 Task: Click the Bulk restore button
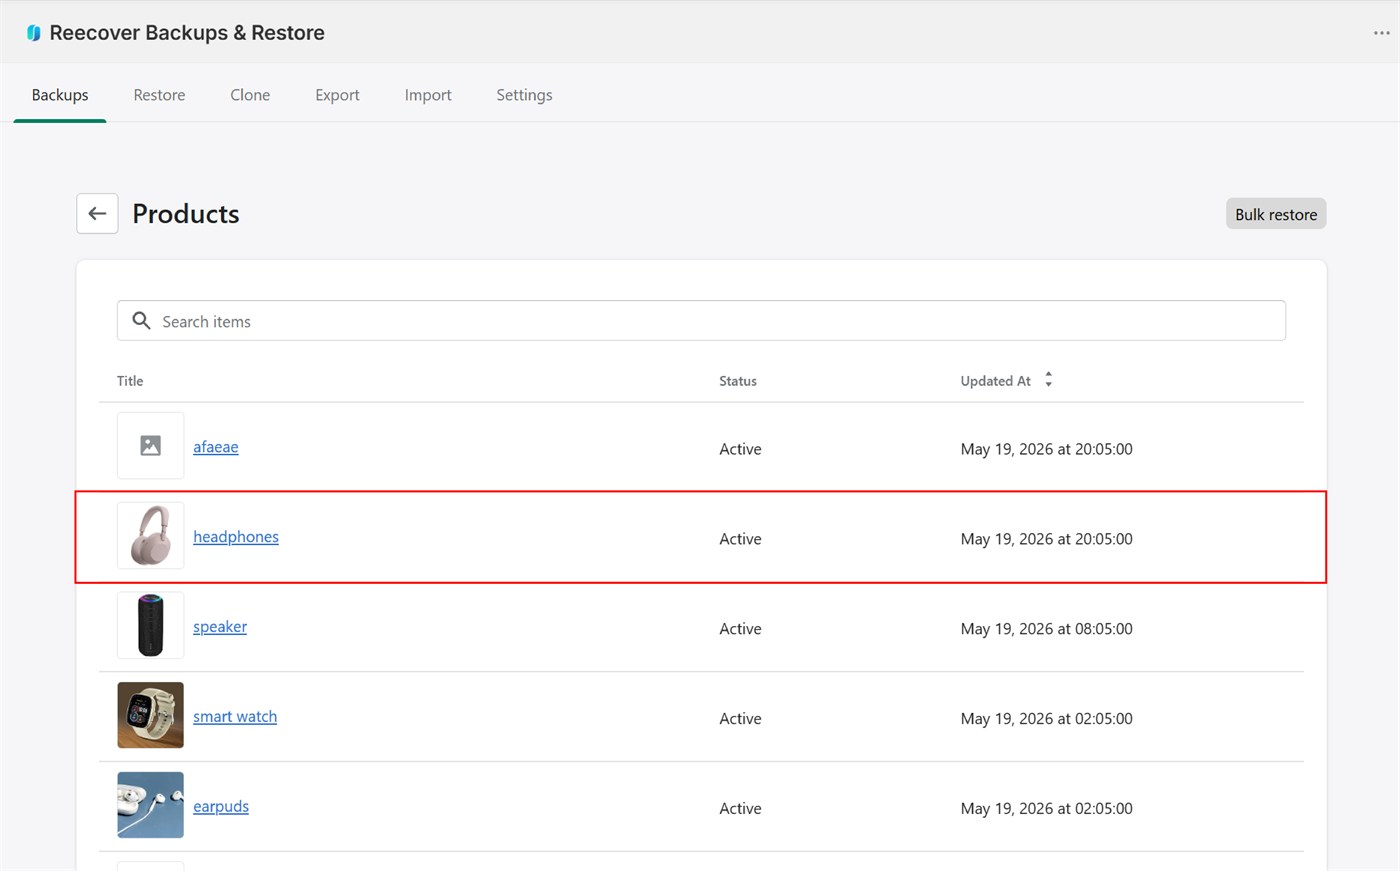(x=1276, y=214)
